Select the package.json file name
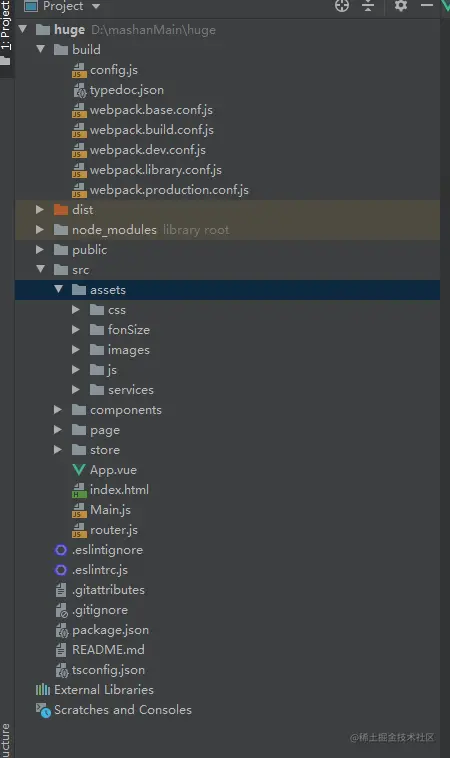Image resolution: width=450 pixels, height=758 pixels. point(110,630)
